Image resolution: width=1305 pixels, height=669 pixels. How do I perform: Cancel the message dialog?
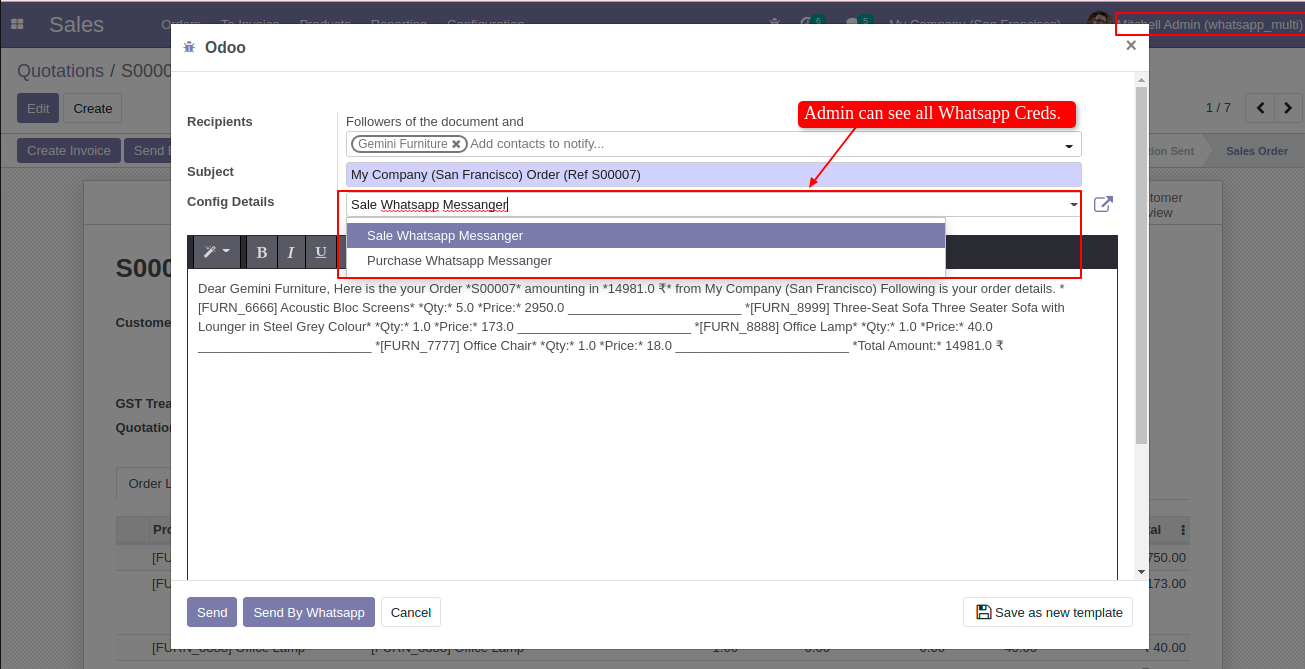411,612
